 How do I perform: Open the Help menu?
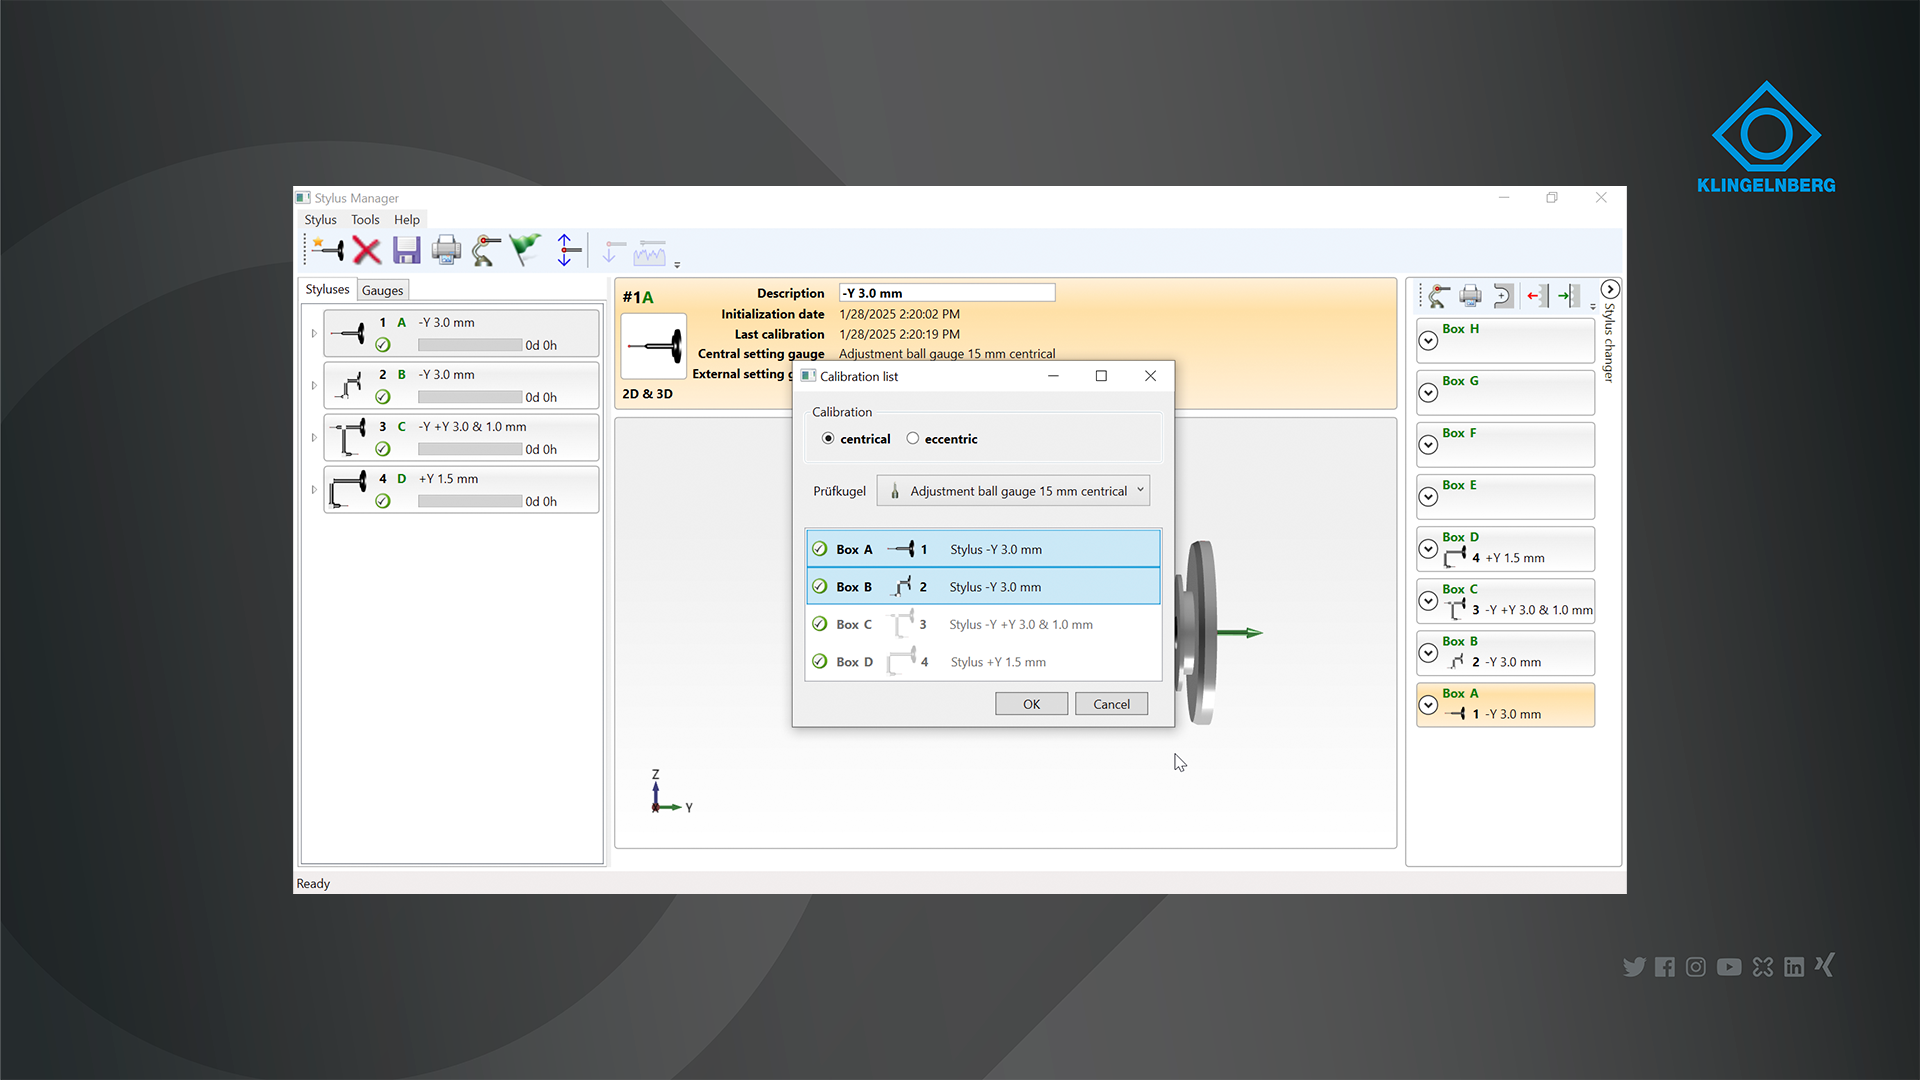pyautogui.click(x=407, y=219)
